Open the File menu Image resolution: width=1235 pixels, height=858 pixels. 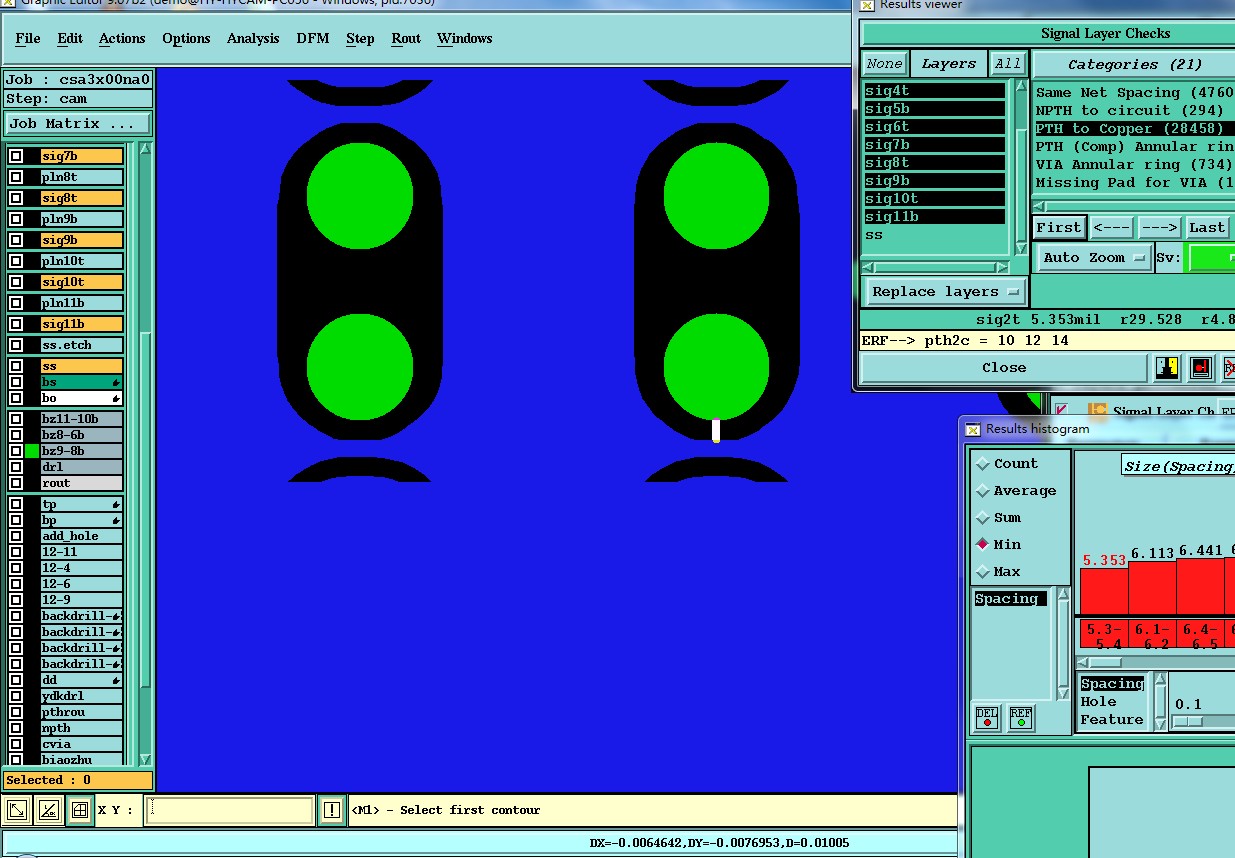point(28,39)
